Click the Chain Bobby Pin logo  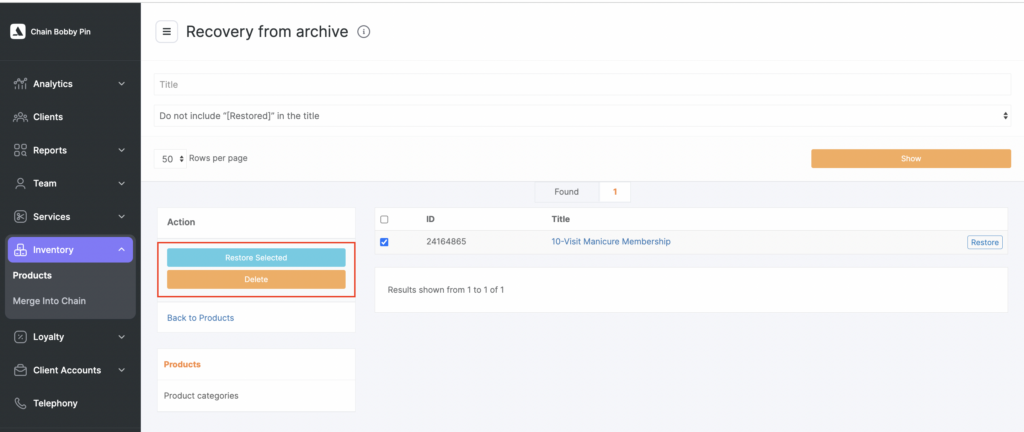(17, 31)
